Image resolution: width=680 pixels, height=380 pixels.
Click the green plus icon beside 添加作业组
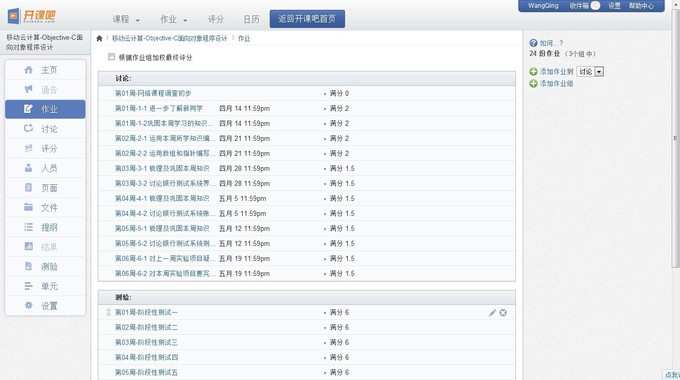(533, 83)
